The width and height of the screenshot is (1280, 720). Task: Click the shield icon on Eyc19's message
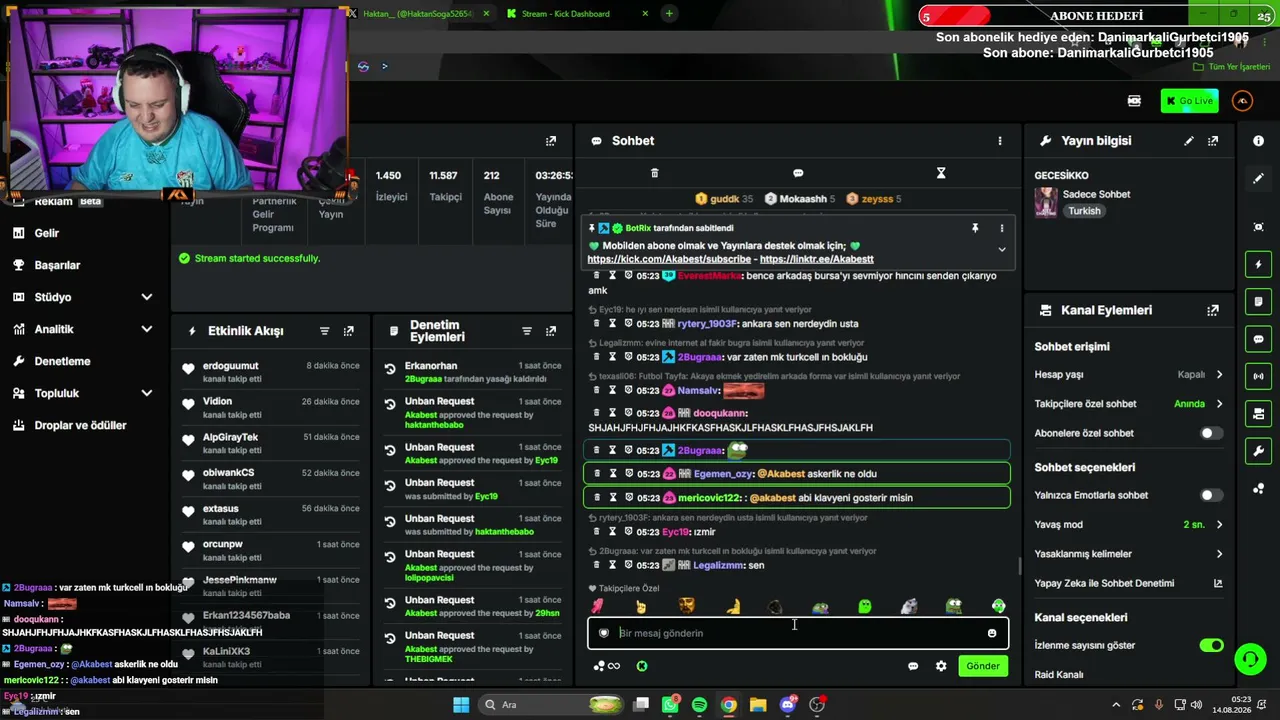pyautogui.click(x=629, y=532)
